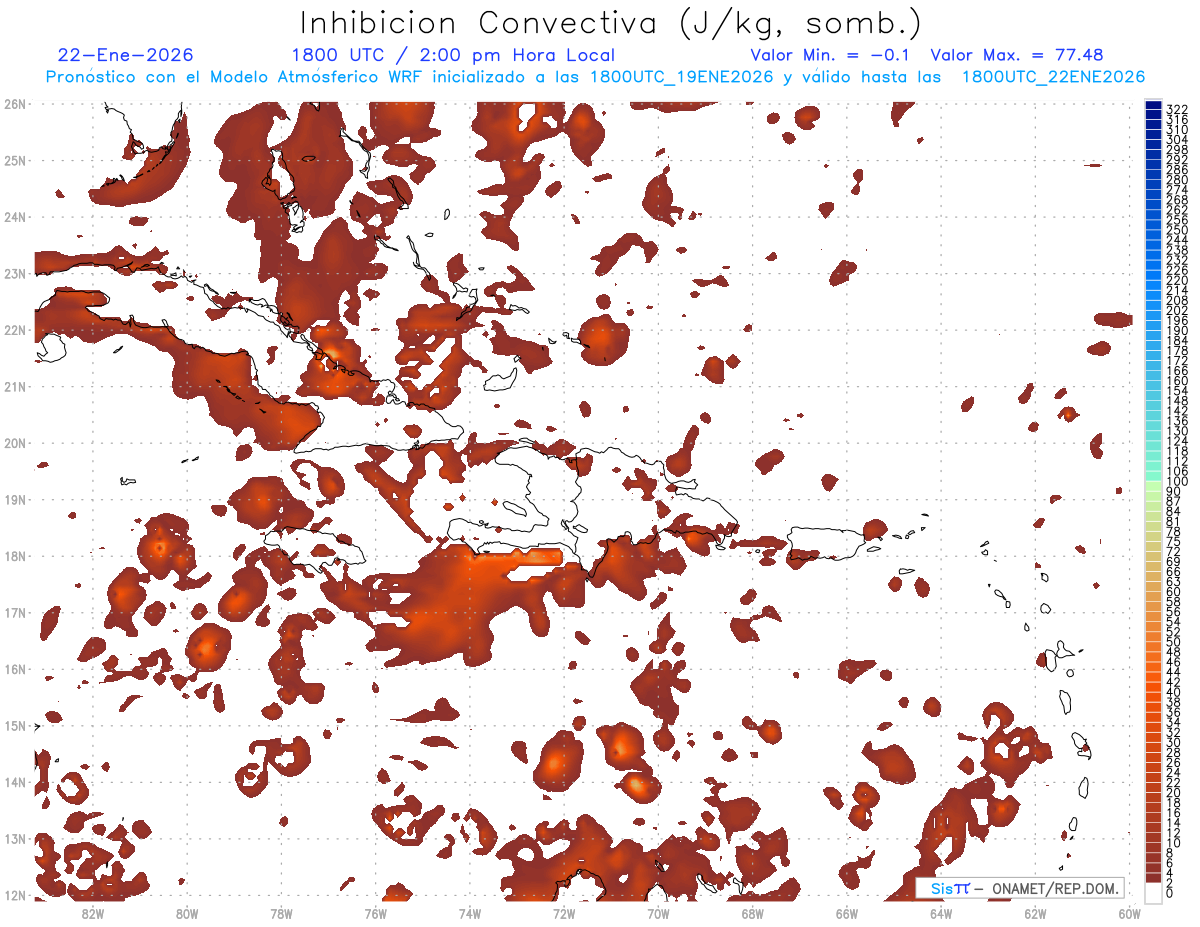Image resolution: width=1200 pixels, height=927 pixels.
Task: Click the colorbar value label '280'
Action: pos(1177,179)
